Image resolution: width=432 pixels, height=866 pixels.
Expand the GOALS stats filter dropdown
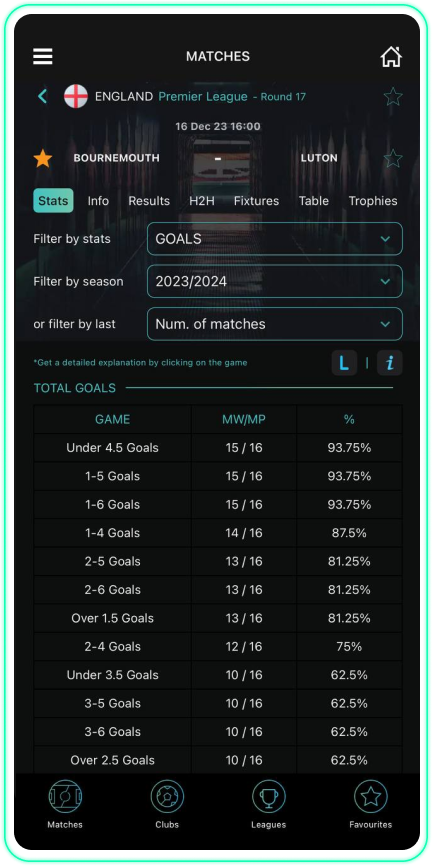(275, 239)
